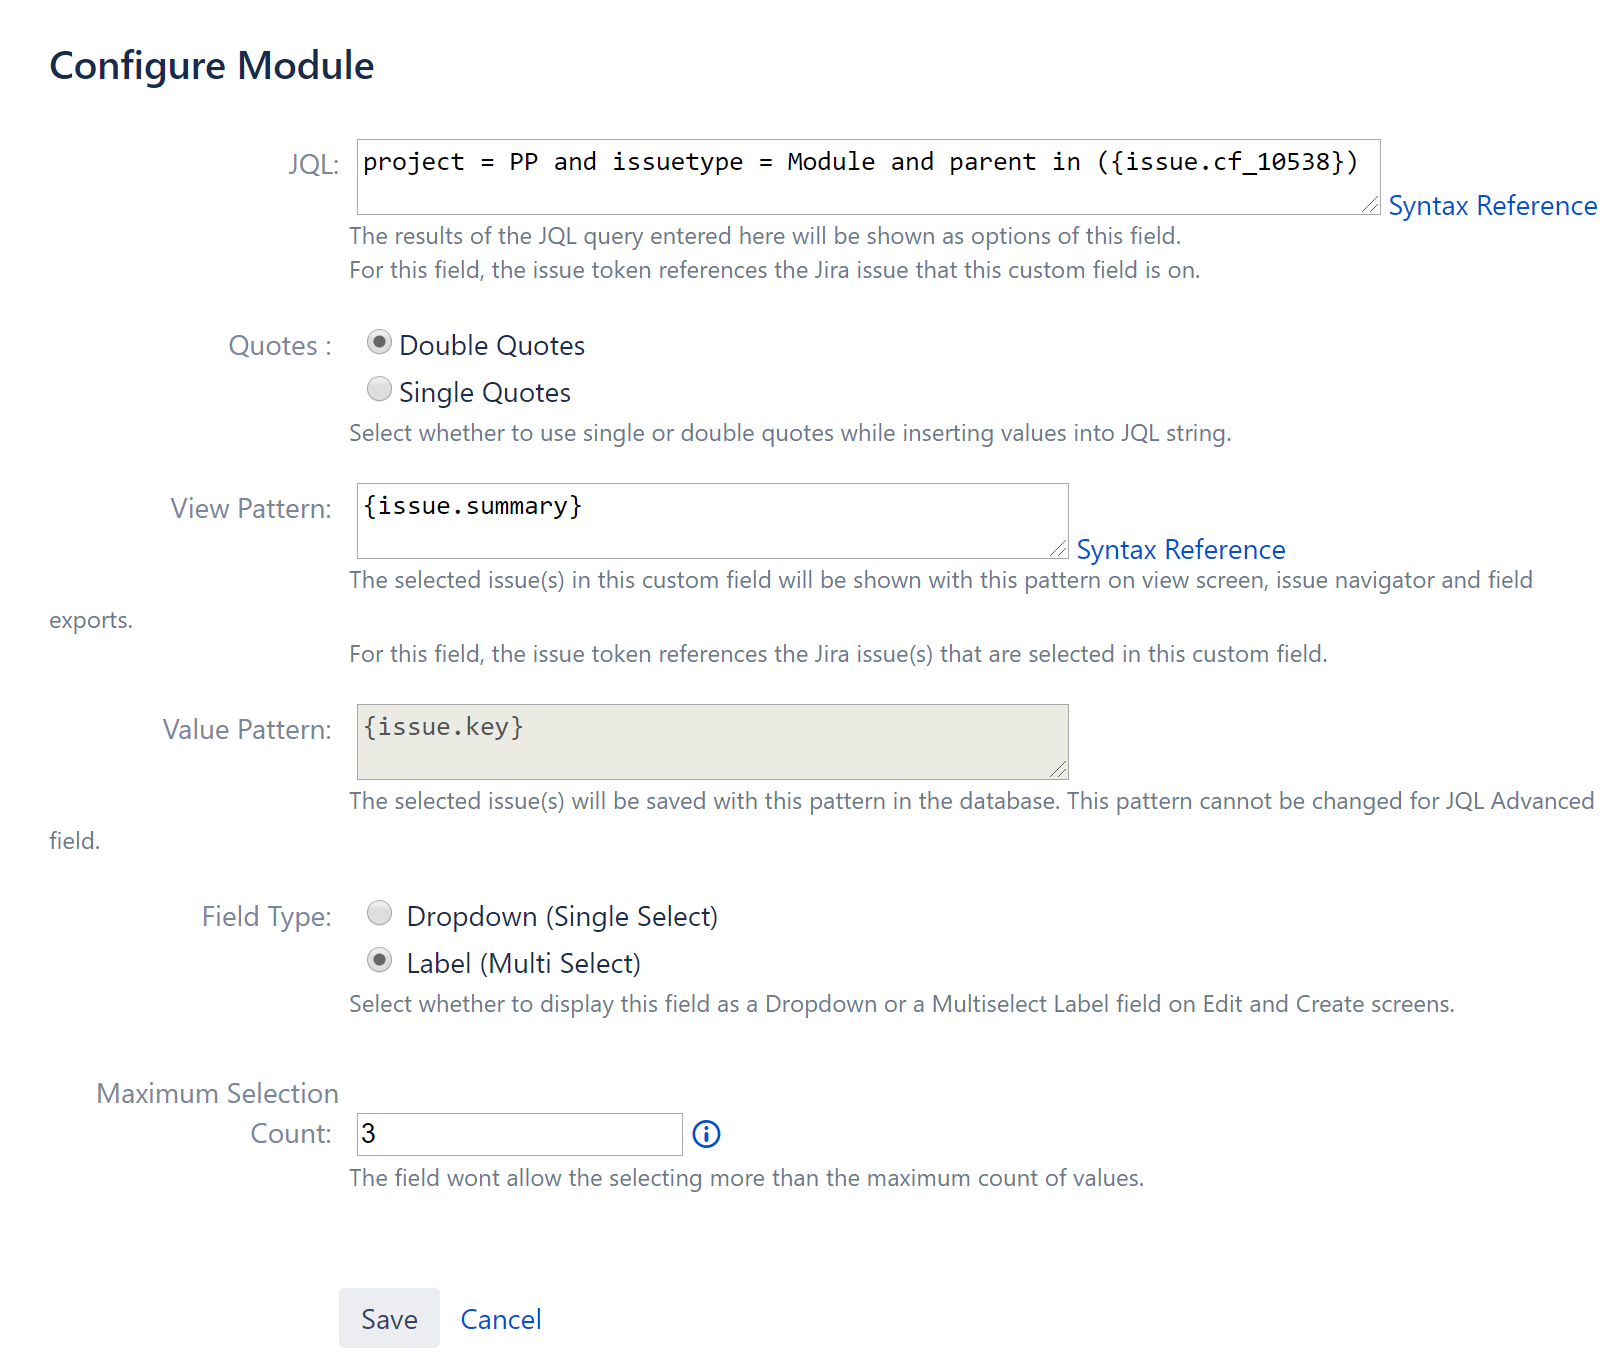
Task: Save the module configuration
Action: (389, 1319)
